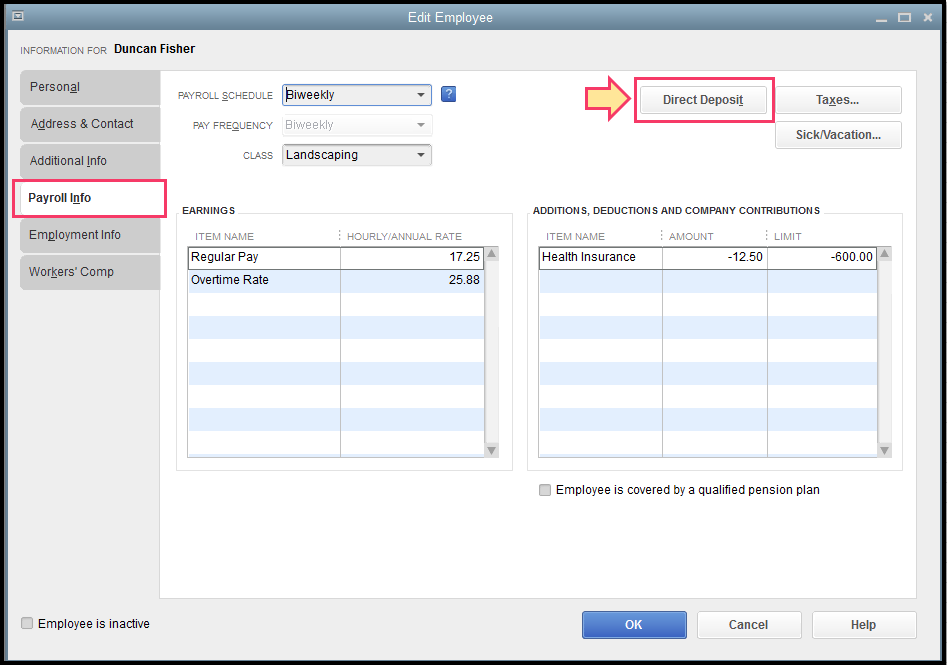Image resolution: width=947 pixels, height=665 pixels.
Task: Select the 'Regular Pay' earnings item
Action: 265,257
